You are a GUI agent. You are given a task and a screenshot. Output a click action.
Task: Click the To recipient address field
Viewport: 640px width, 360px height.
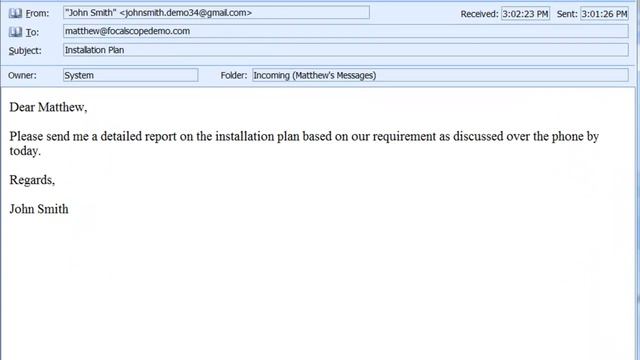(x=346, y=31)
